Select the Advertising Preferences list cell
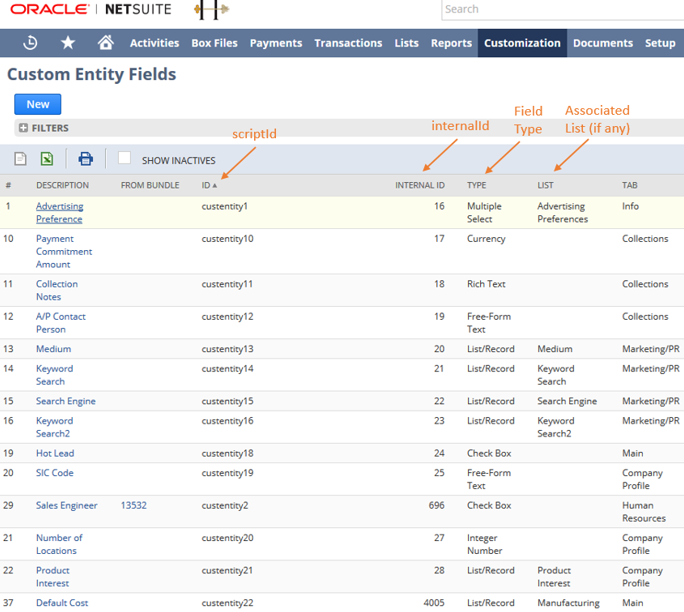Screen dimensions: 684x612 562,212
